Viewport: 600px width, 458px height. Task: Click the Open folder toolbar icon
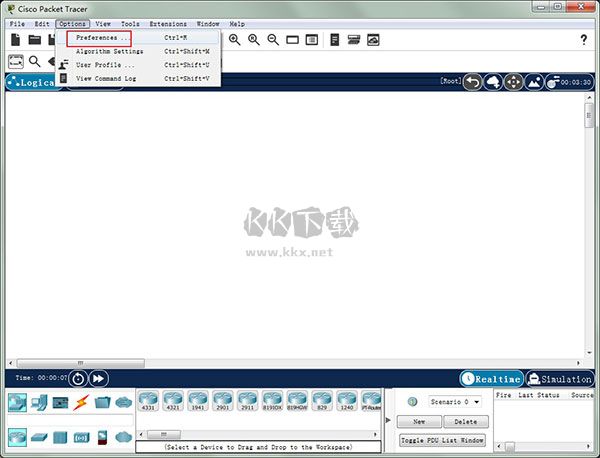(x=34, y=39)
